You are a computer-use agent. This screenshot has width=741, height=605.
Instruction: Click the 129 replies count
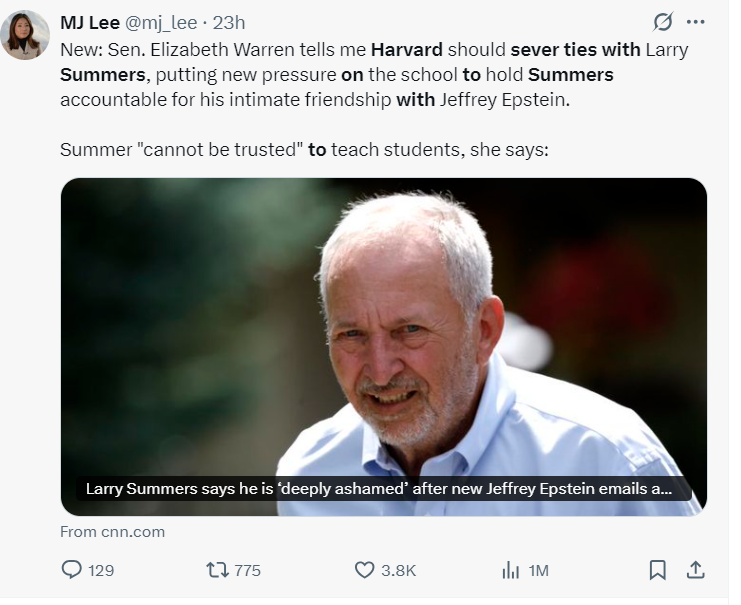pos(101,570)
